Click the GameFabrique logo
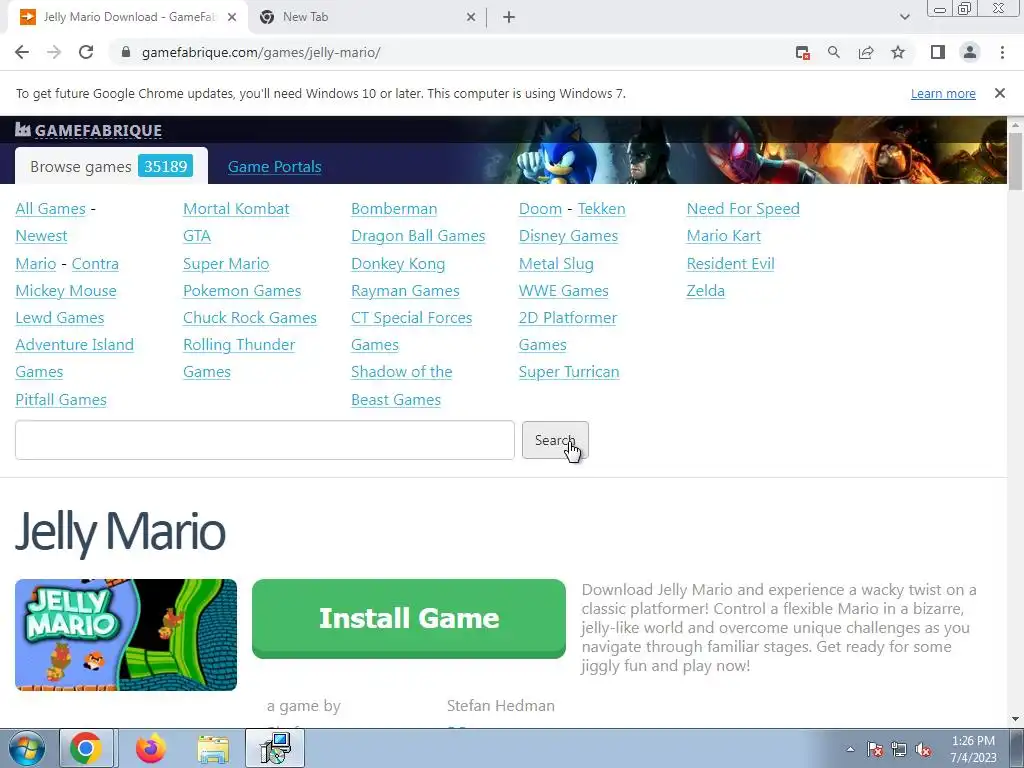Screen dimensions: 1024x768 [x=88, y=131]
